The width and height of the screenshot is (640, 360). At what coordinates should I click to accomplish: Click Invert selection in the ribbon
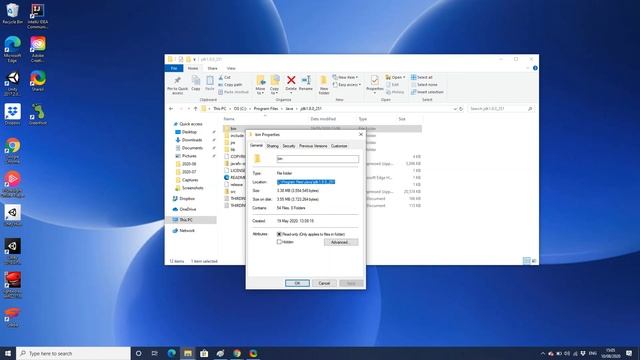click(x=427, y=92)
